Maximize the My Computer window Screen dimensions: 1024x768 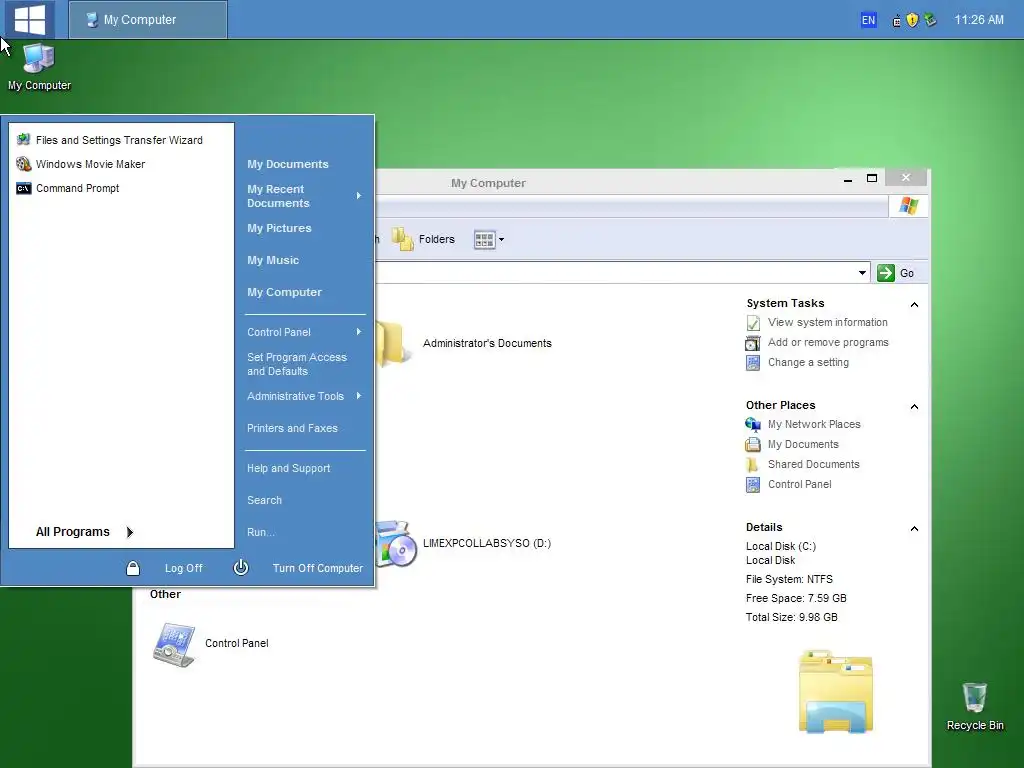tap(871, 178)
